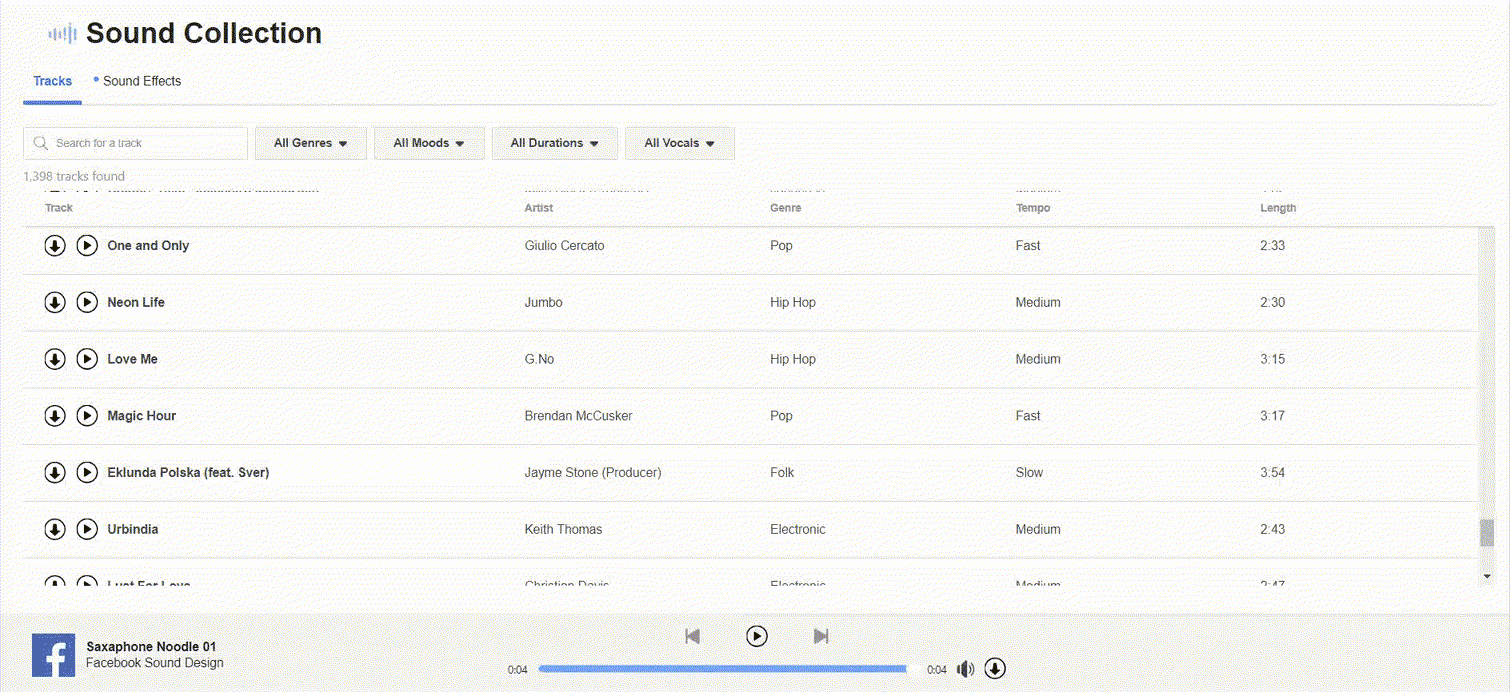The image size is (1510, 692).
Task: Click the Facebook logo thumbnail in player
Action: (x=53, y=655)
